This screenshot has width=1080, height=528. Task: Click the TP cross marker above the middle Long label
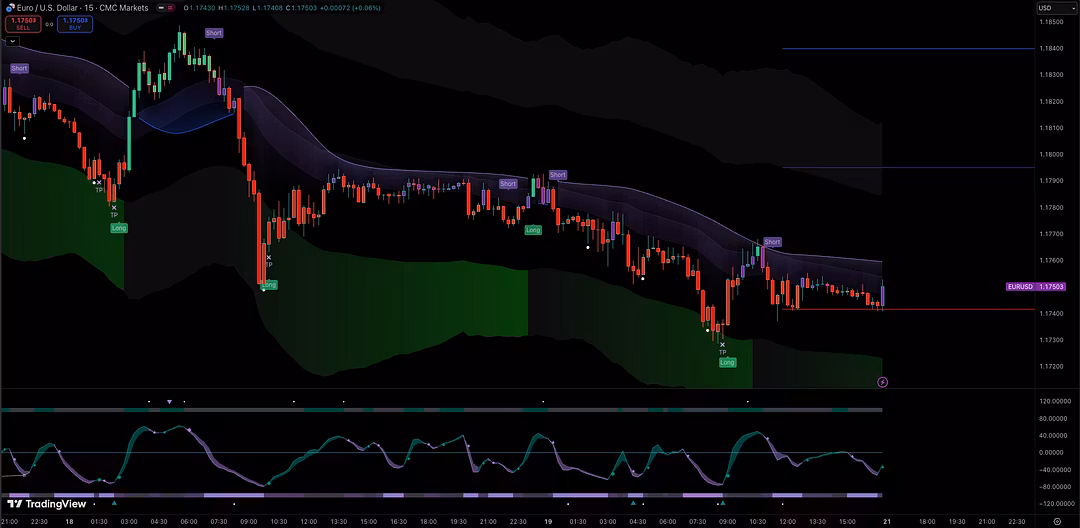(269, 257)
